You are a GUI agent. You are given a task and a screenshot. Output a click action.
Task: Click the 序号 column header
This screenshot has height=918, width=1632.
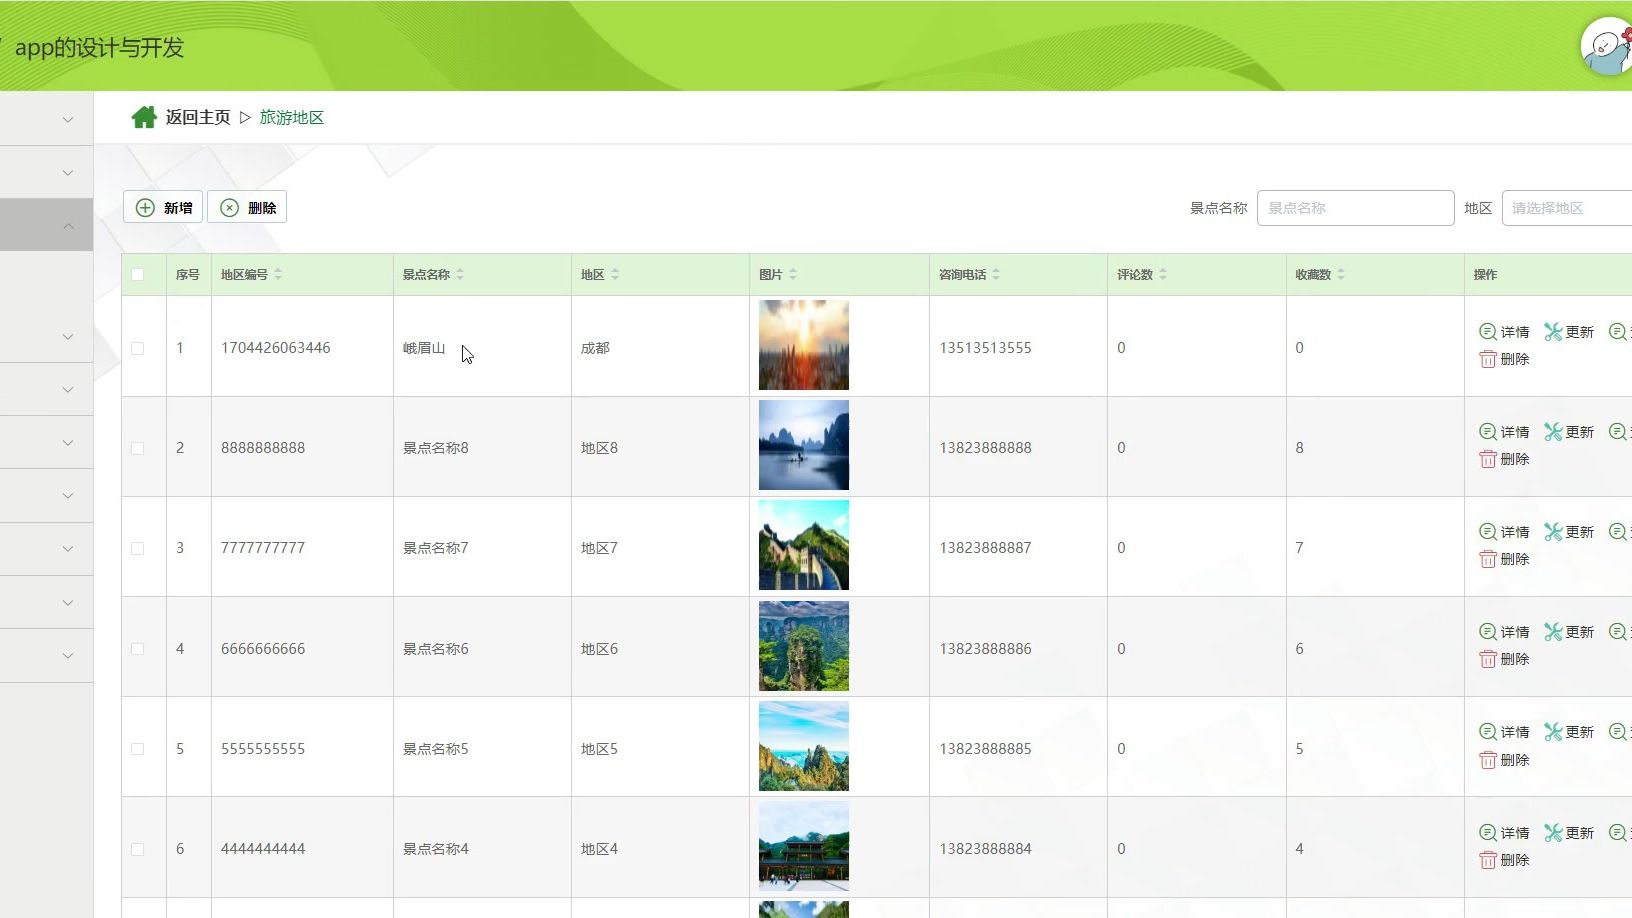(x=188, y=274)
